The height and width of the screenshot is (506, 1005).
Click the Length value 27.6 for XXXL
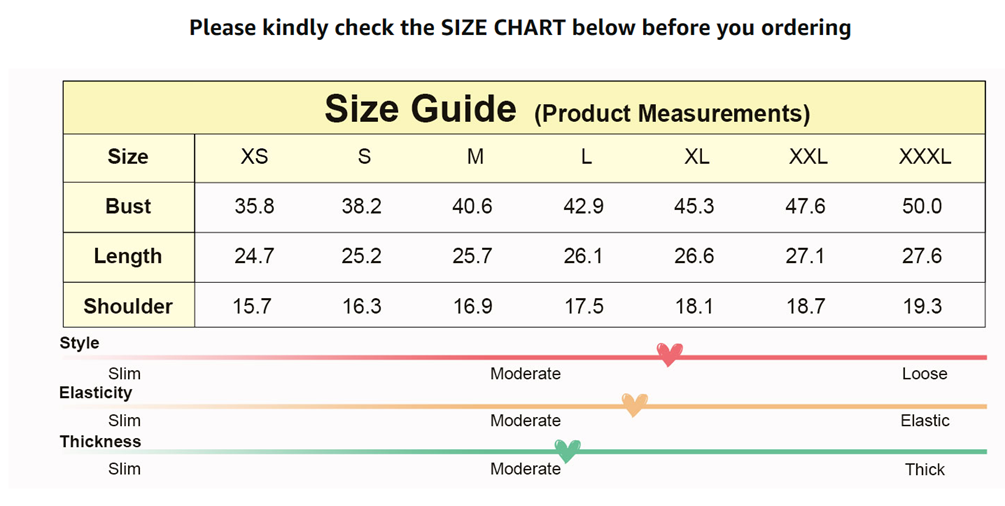coord(922,256)
